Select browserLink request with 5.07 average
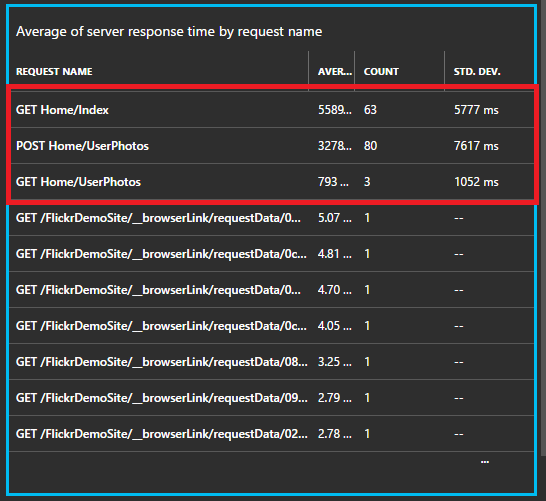This screenshot has width=546, height=501. coord(272,218)
